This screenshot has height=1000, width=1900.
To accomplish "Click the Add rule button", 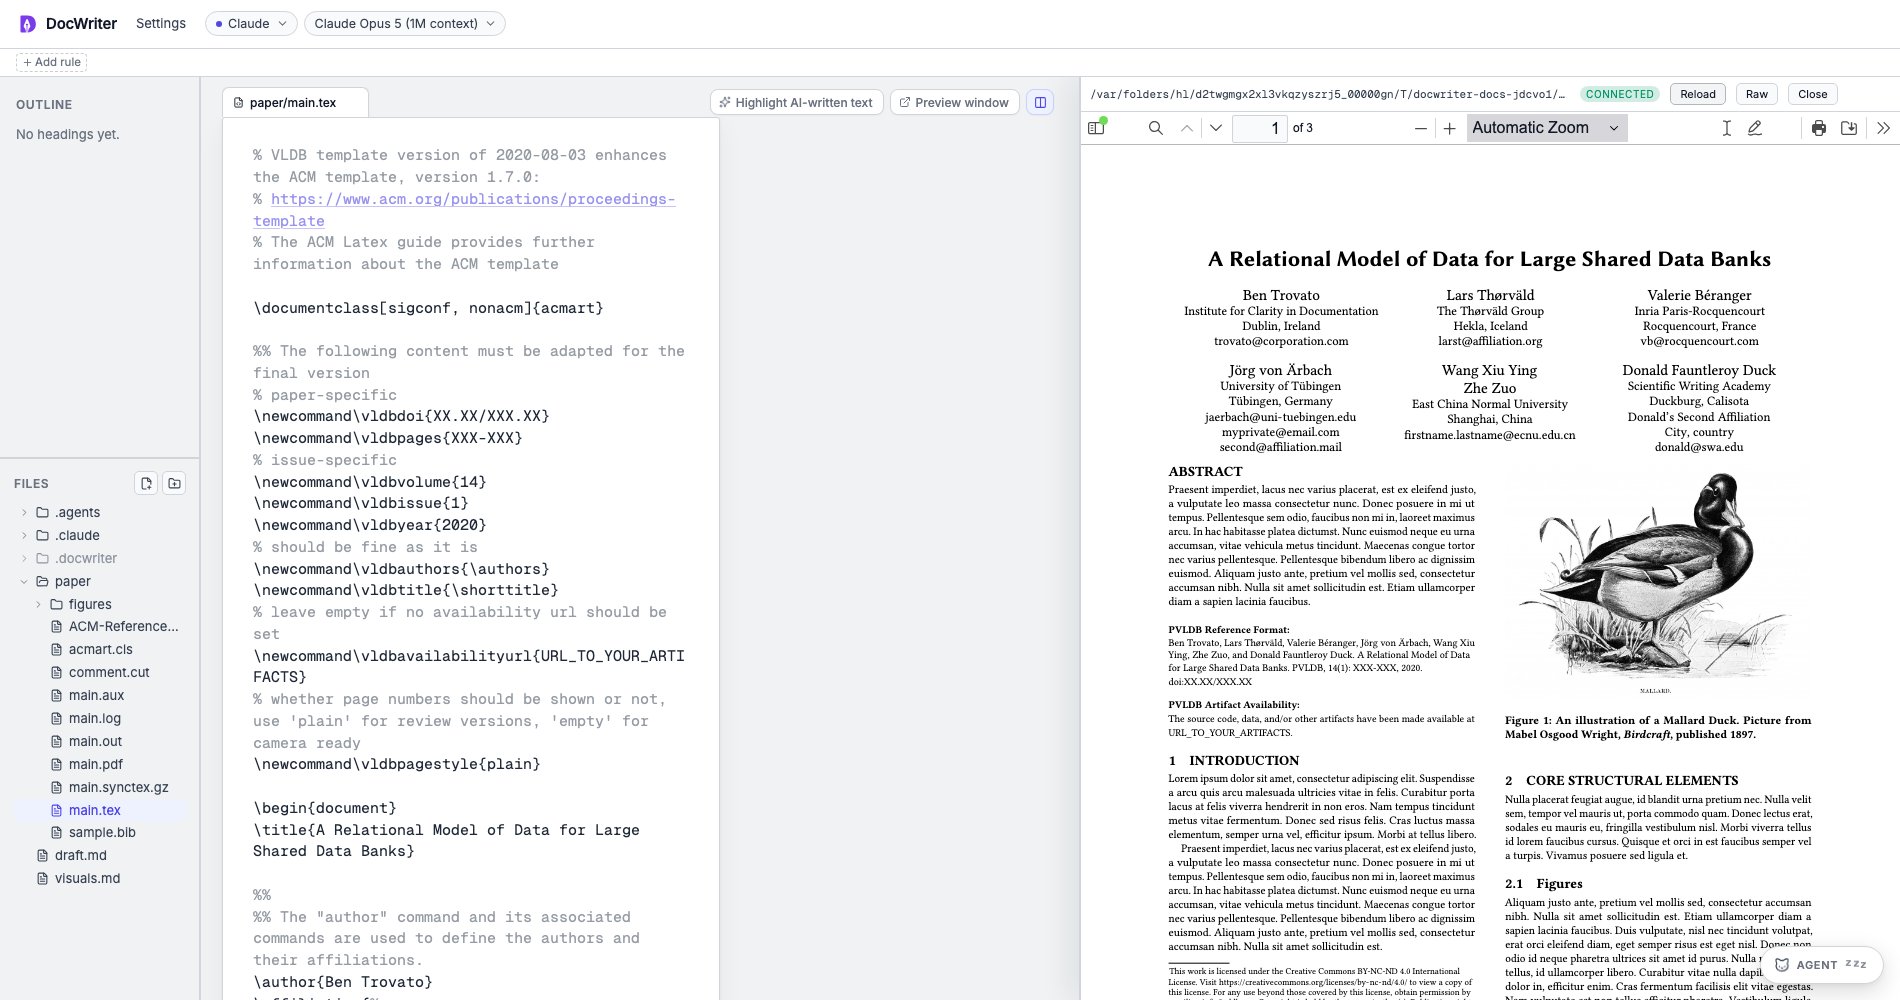I will coord(51,62).
